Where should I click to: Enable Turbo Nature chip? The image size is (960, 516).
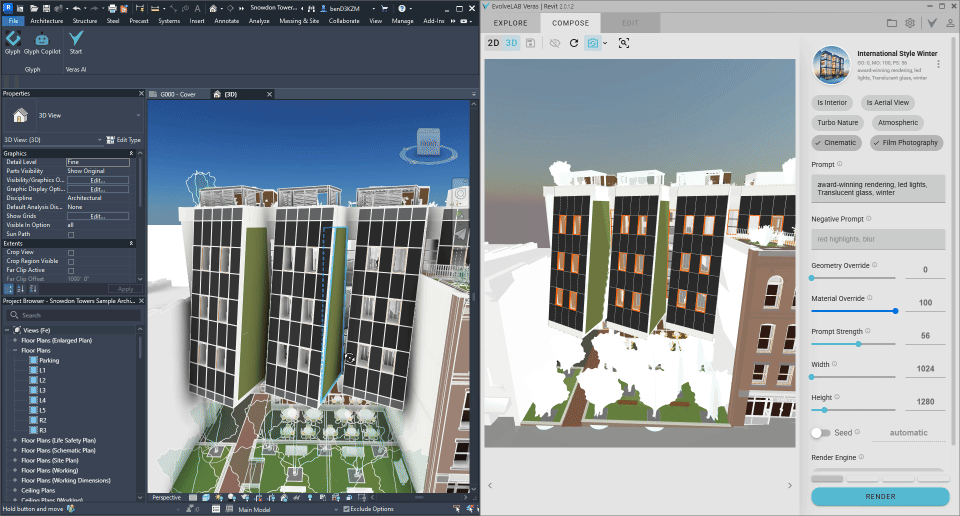pos(838,122)
